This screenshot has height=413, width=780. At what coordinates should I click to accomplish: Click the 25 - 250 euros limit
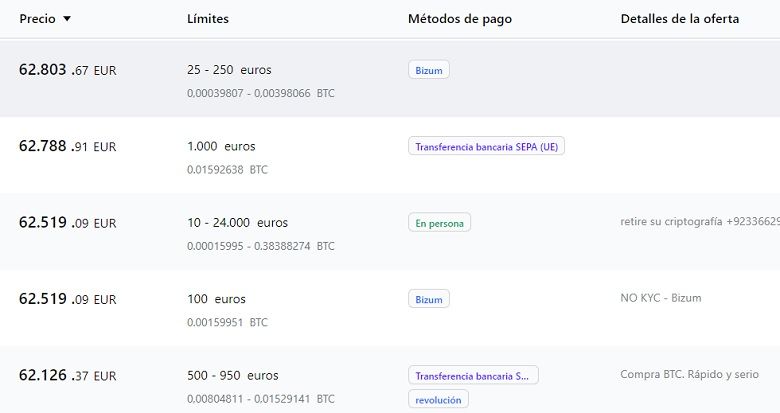(x=229, y=70)
